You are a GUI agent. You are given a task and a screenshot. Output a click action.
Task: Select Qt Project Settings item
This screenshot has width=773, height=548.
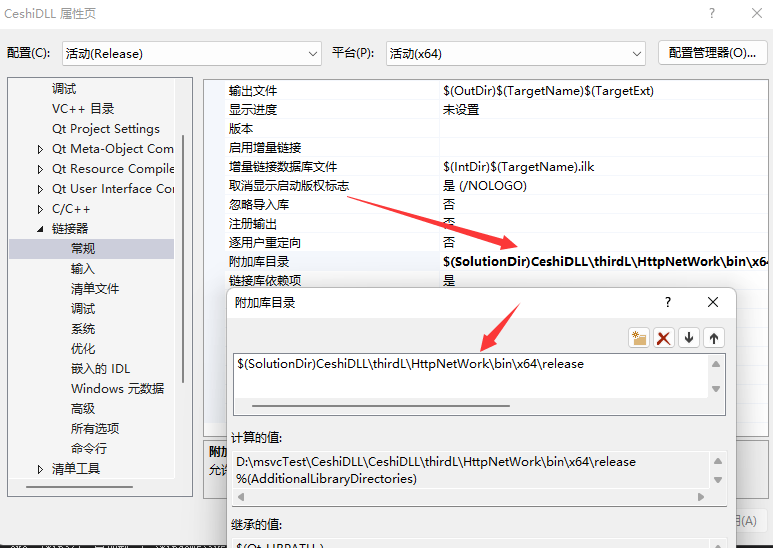(106, 129)
